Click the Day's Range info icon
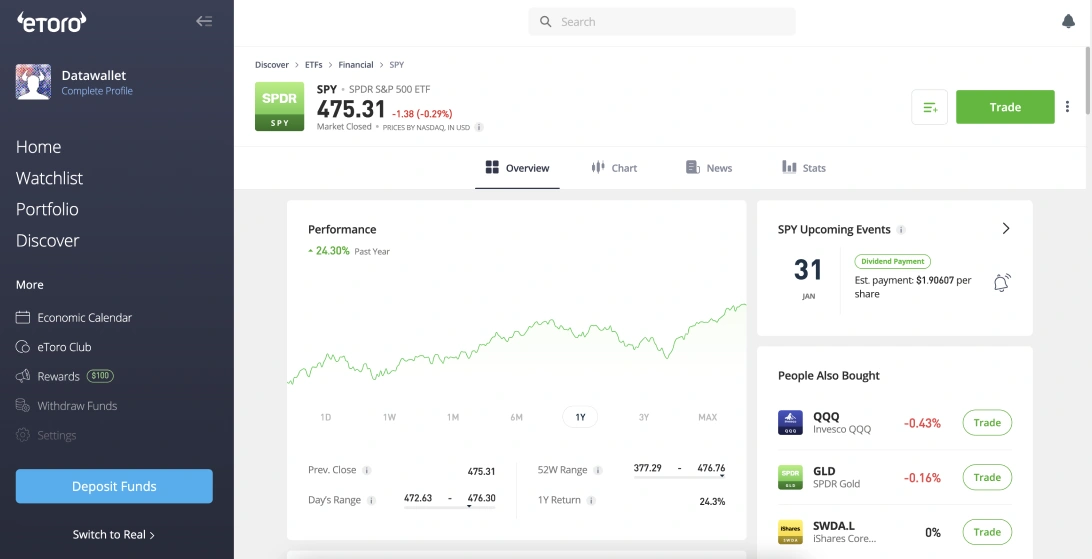 click(371, 501)
